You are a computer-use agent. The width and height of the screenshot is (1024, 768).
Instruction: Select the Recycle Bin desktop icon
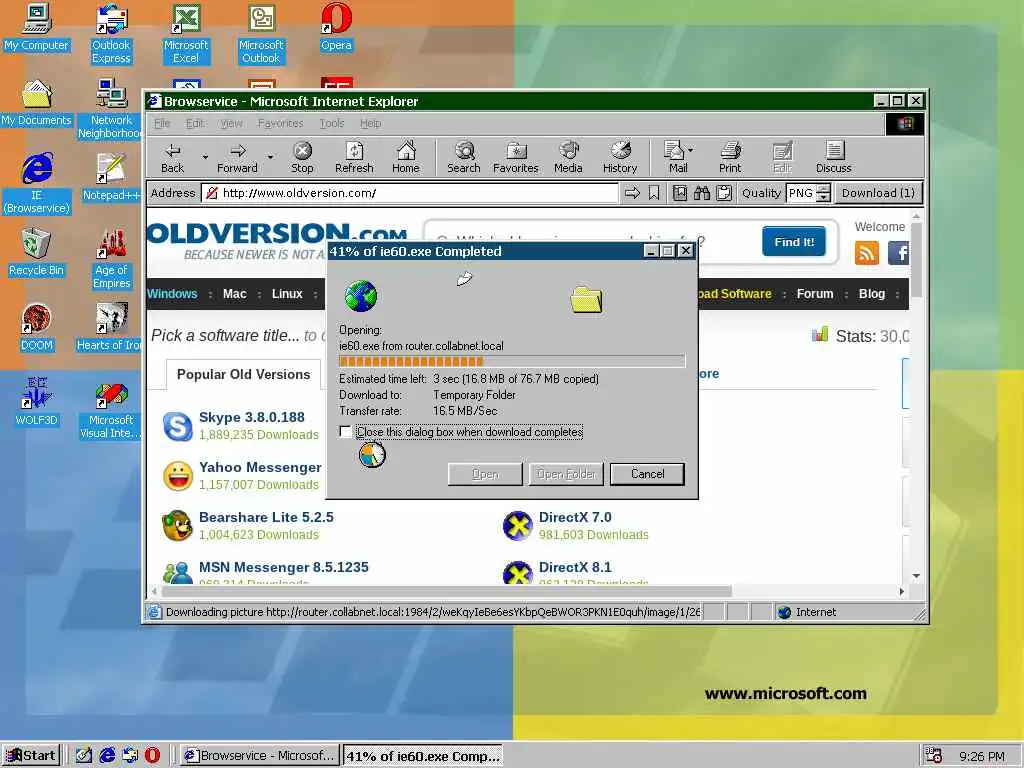37,253
